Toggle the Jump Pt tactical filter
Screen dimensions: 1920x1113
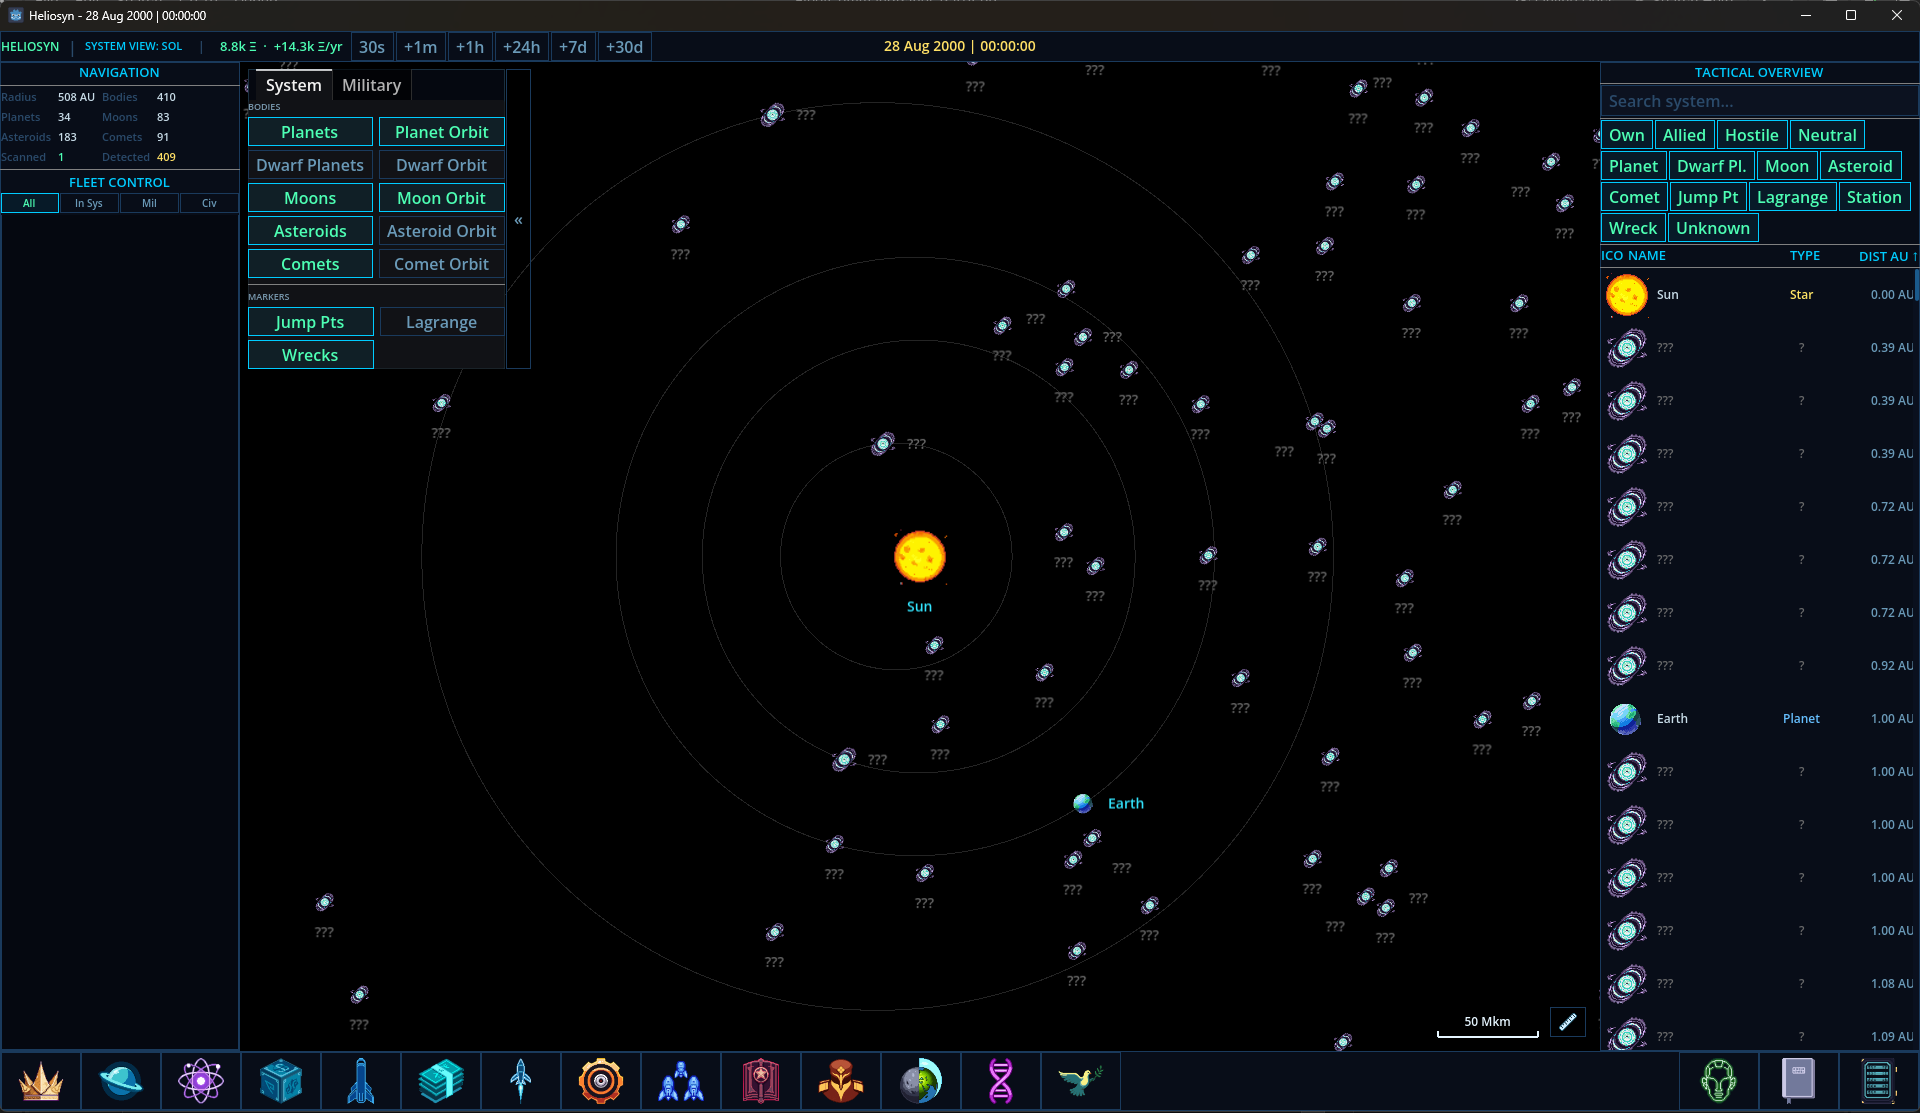(x=1707, y=197)
